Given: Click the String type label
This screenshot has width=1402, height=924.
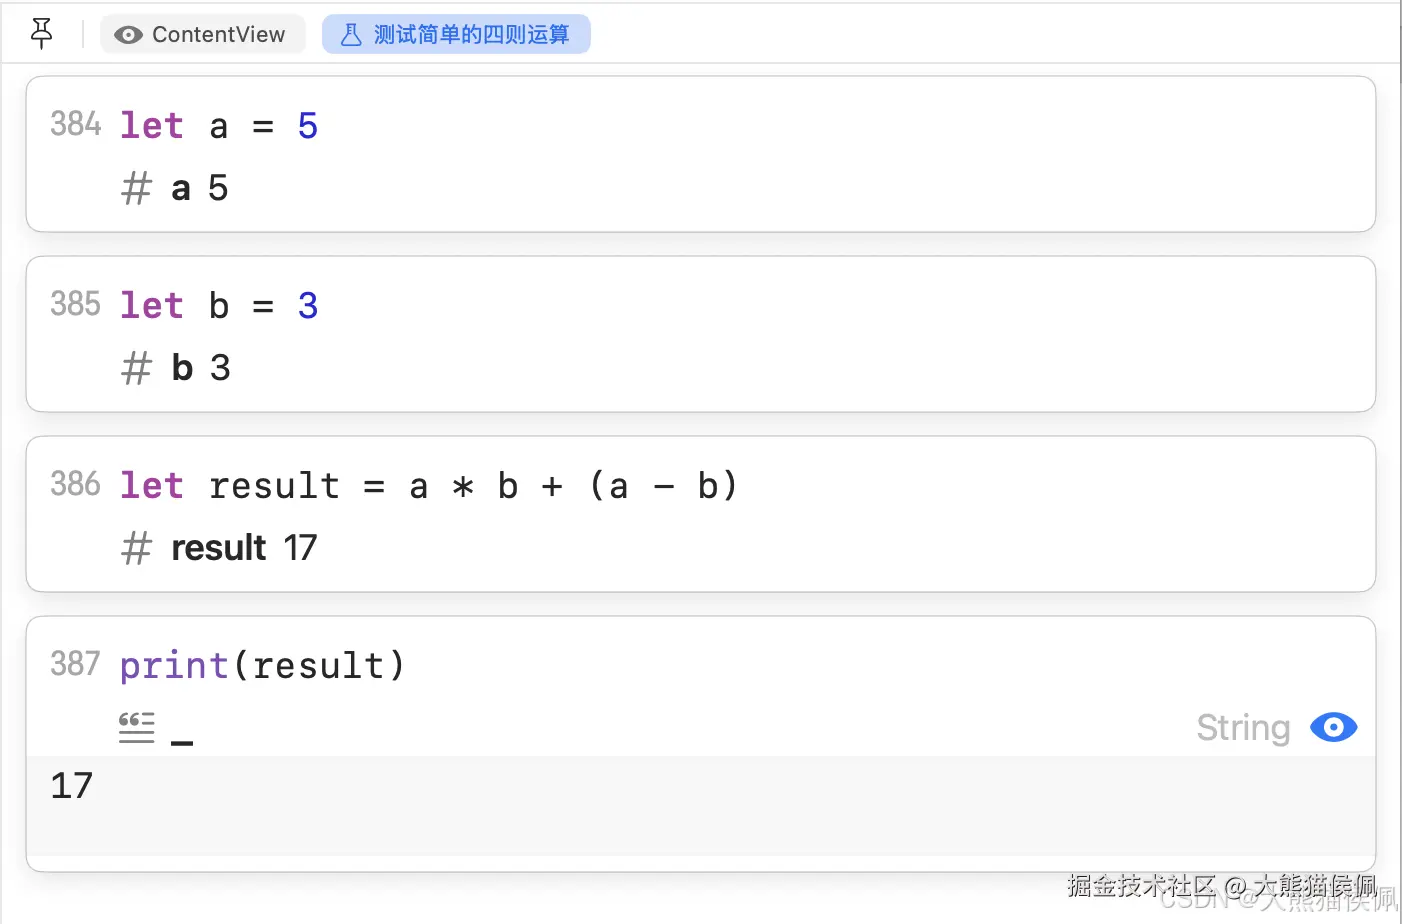Looking at the screenshot, I should (x=1243, y=728).
